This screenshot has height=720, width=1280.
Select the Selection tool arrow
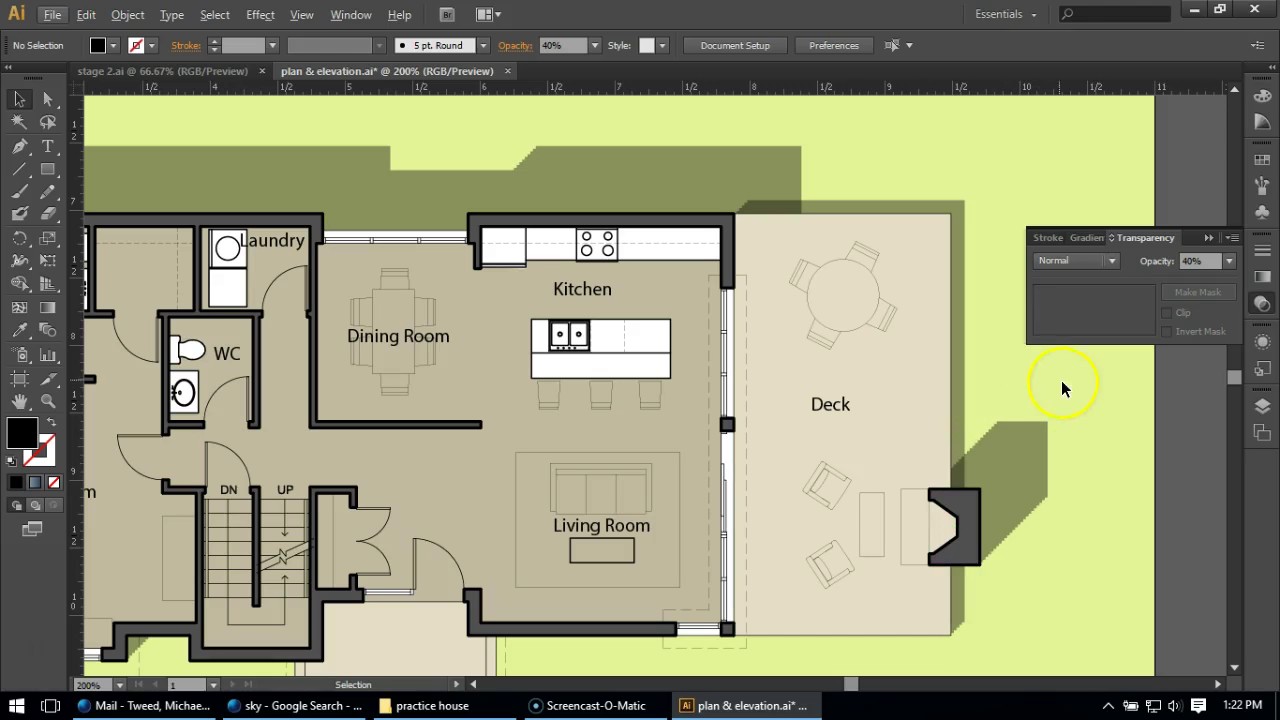(19, 99)
